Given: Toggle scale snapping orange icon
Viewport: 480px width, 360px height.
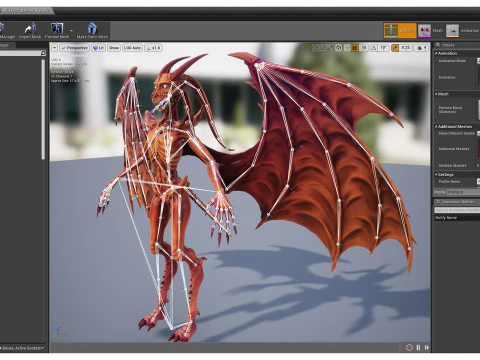Looking at the screenshot, I should tap(395, 48).
